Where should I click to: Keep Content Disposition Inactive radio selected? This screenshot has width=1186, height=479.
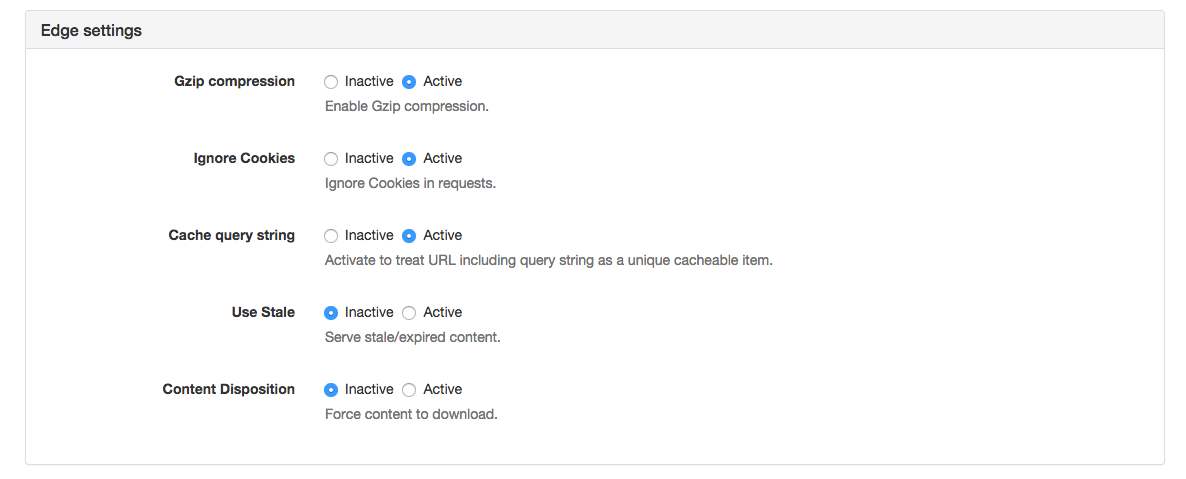coord(331,390)
